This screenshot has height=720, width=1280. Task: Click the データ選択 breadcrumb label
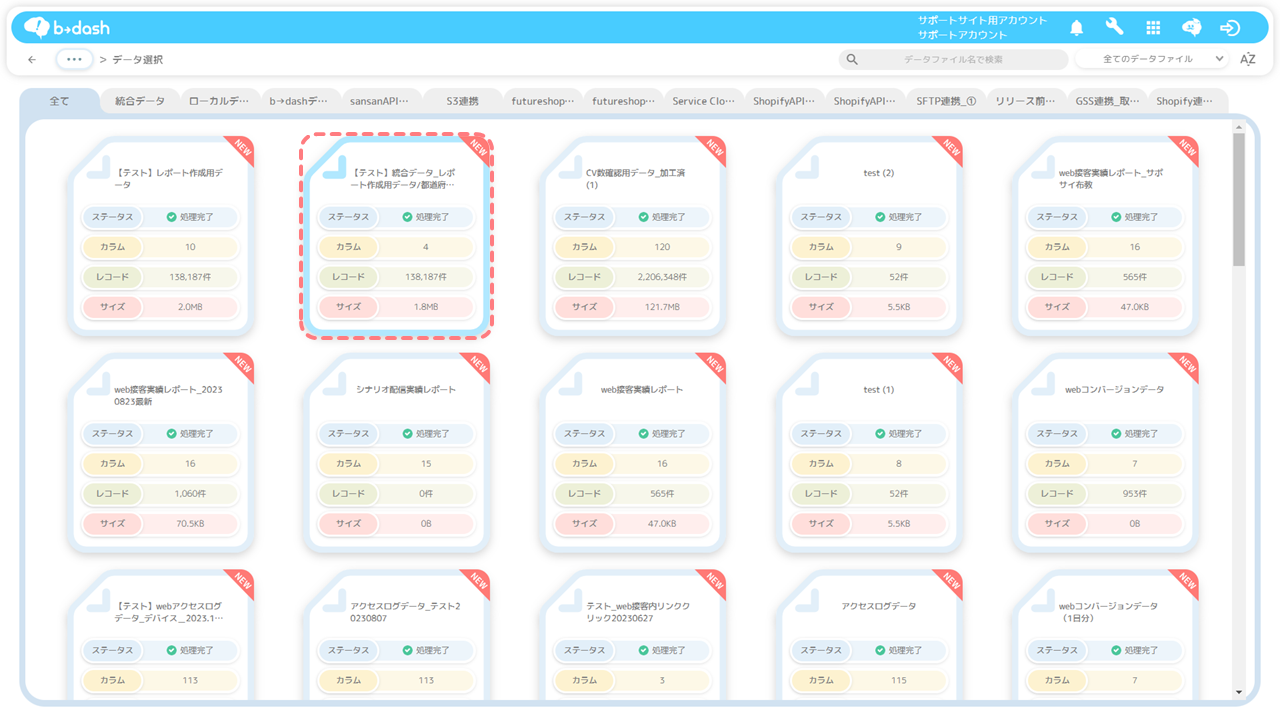(137, 60)
